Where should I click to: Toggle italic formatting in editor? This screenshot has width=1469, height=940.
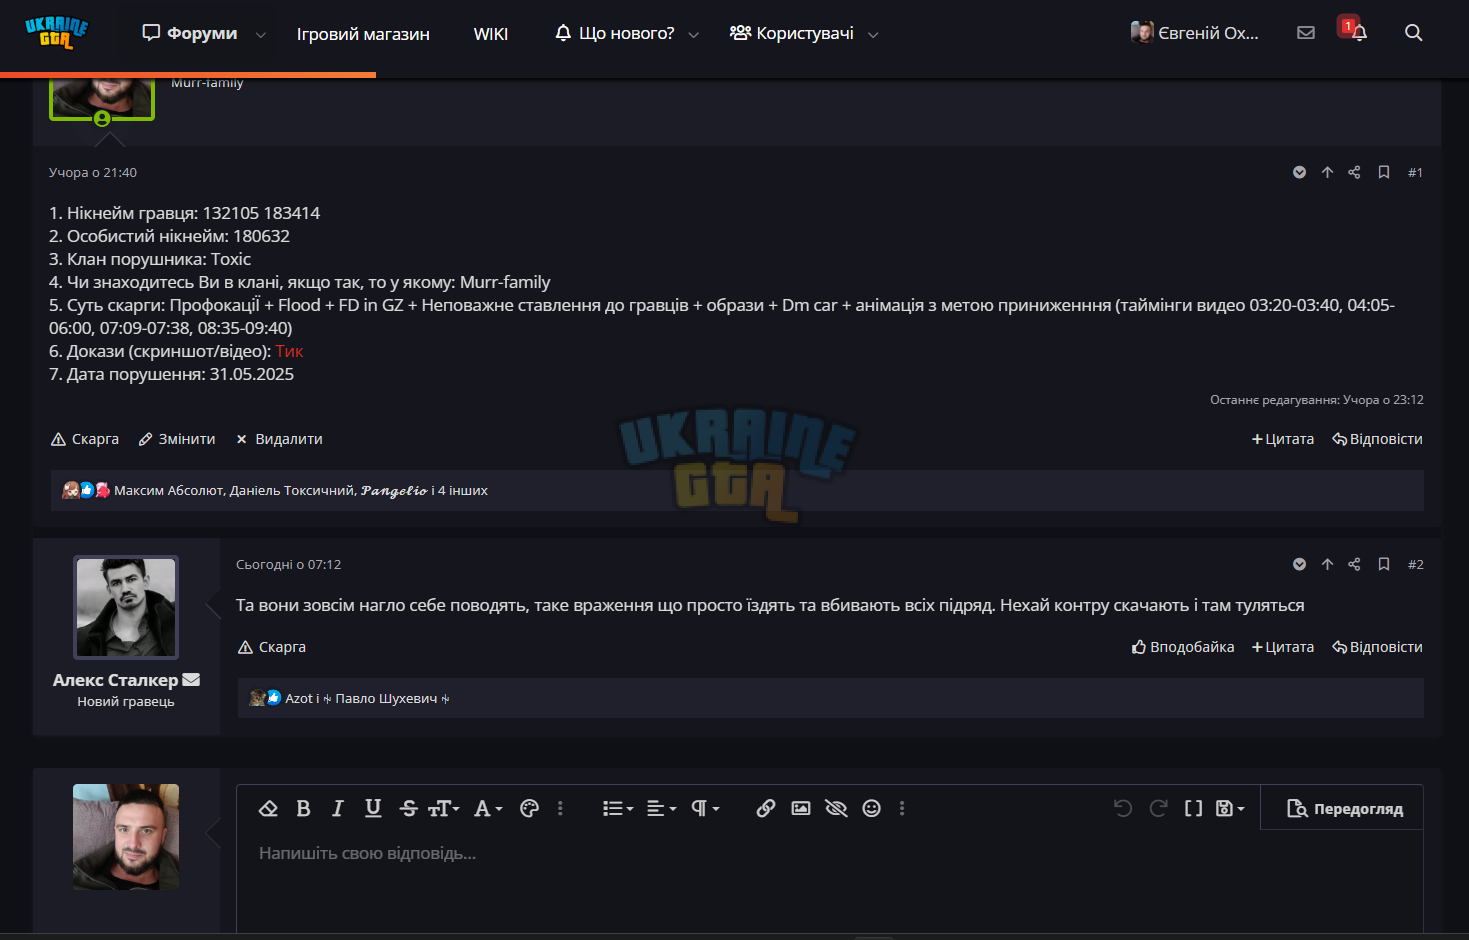pyautogui.click(x=338, y=808)
